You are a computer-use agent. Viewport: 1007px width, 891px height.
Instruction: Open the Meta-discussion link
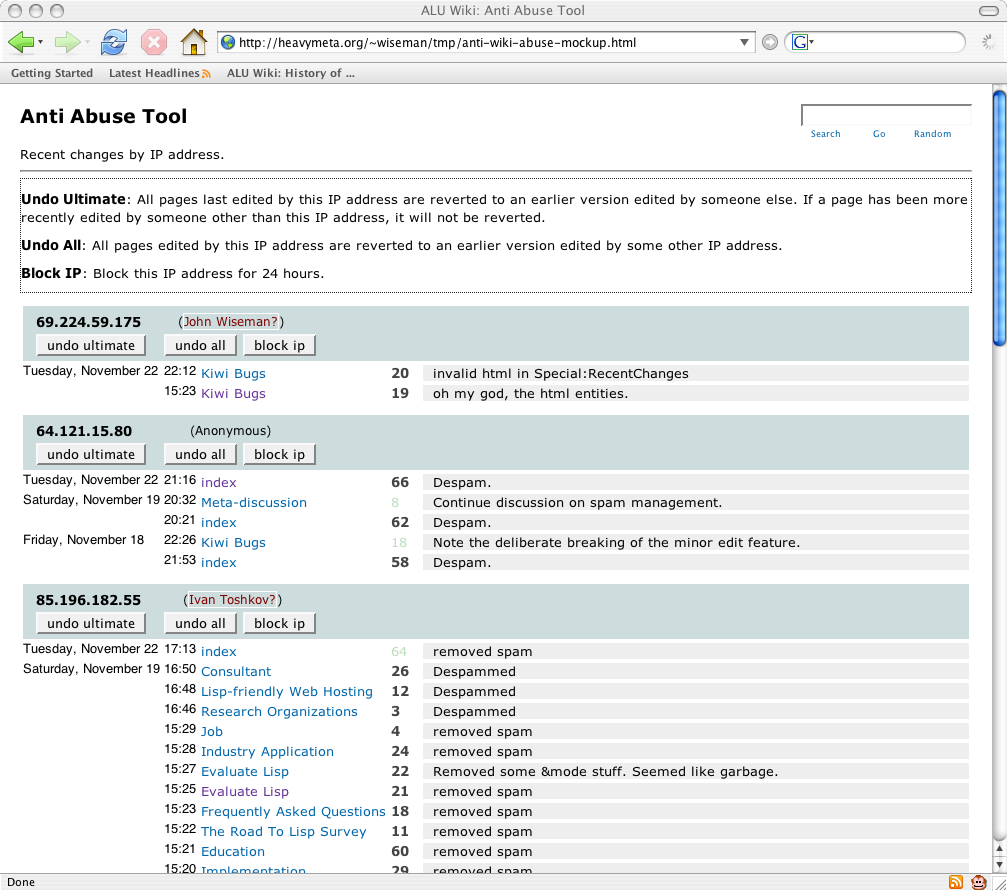(254, 502)
